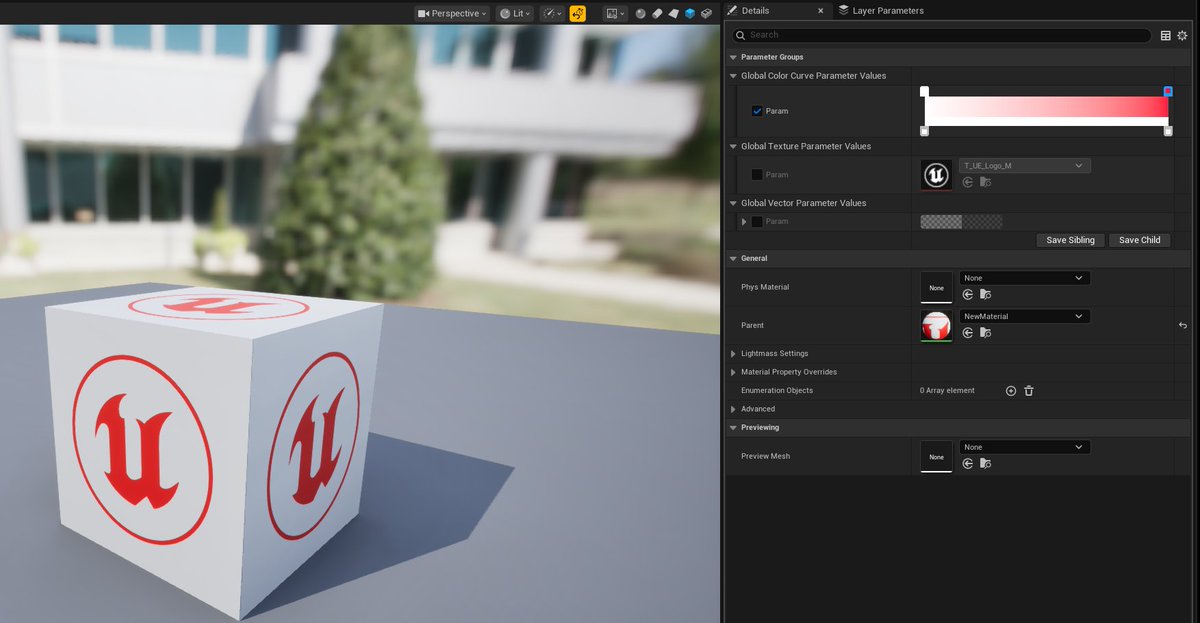
Task: Add an Enumeration Objects array element
Action: point(1011,391)
